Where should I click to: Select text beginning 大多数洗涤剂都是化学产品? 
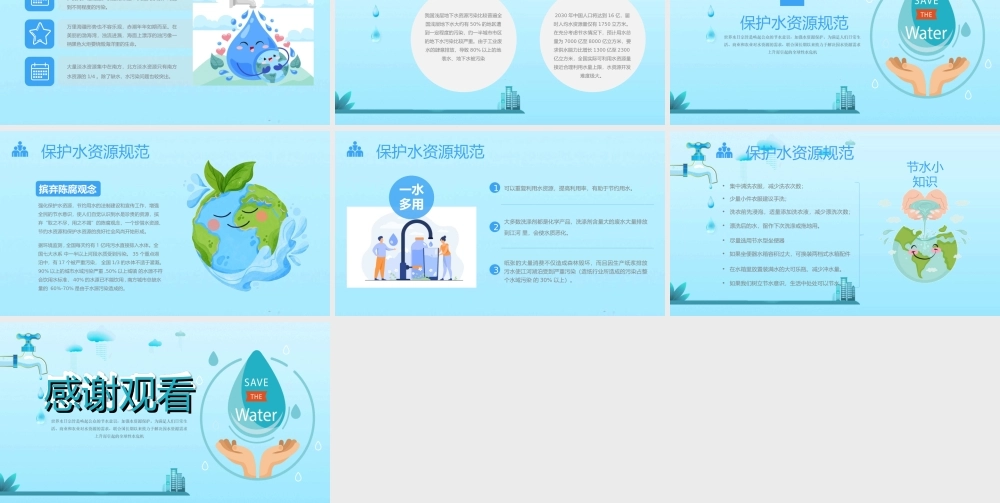pyautogui.click(x=576, y=227)
